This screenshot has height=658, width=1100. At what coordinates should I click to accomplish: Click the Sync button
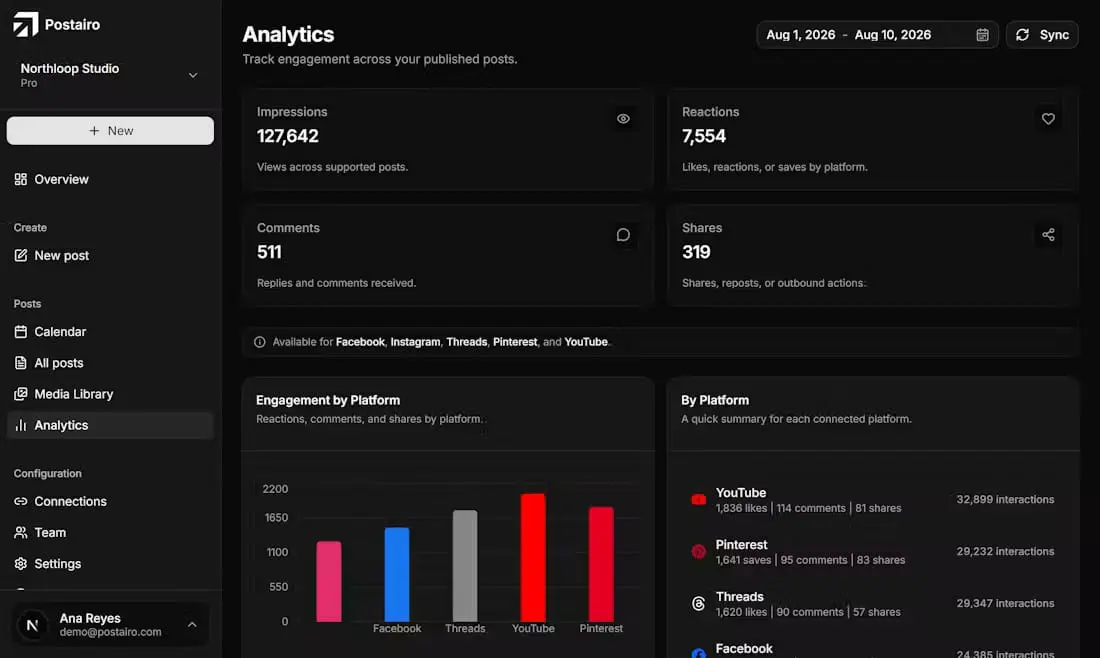[1042, 34]
